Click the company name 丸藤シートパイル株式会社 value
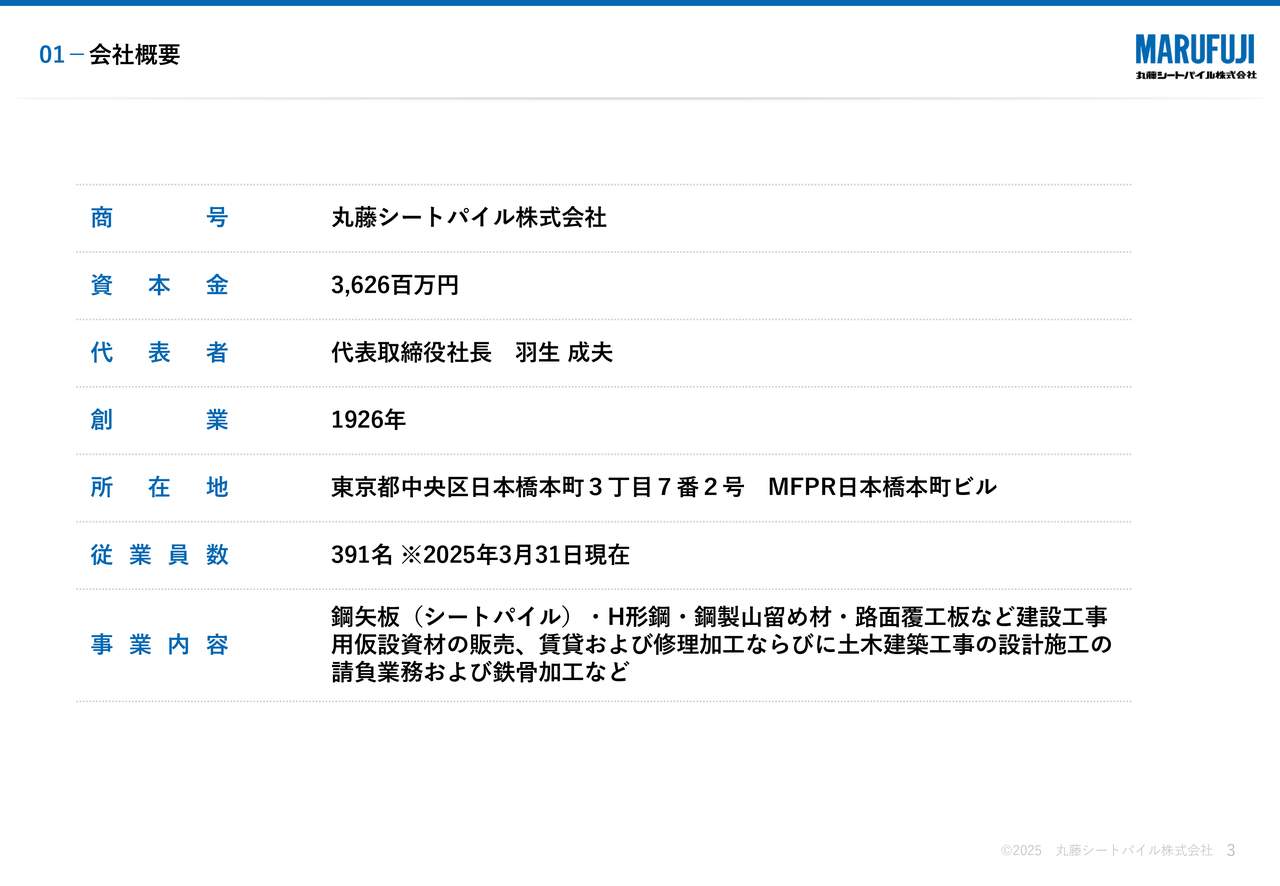 pyautogui.click(x=470, y=217)
